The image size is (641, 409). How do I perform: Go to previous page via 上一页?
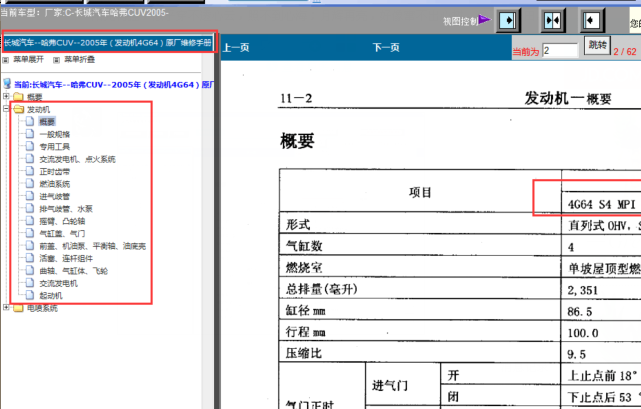[236, 47]
